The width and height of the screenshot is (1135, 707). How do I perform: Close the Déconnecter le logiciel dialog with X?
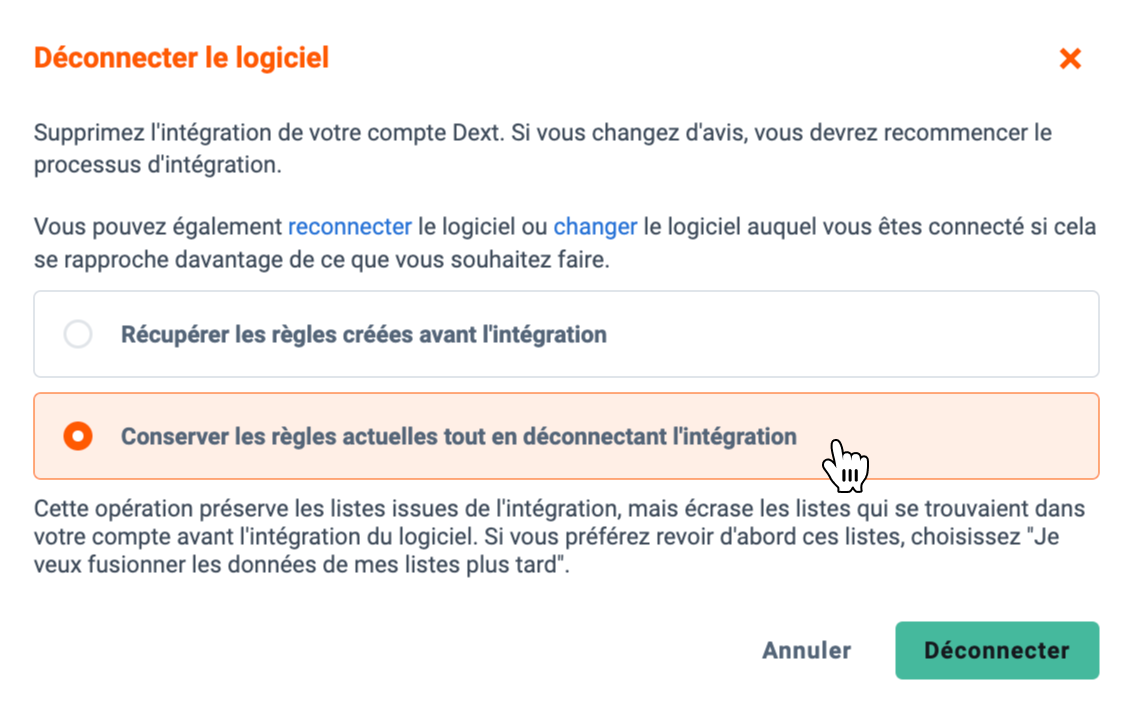tap(1070, 59)
